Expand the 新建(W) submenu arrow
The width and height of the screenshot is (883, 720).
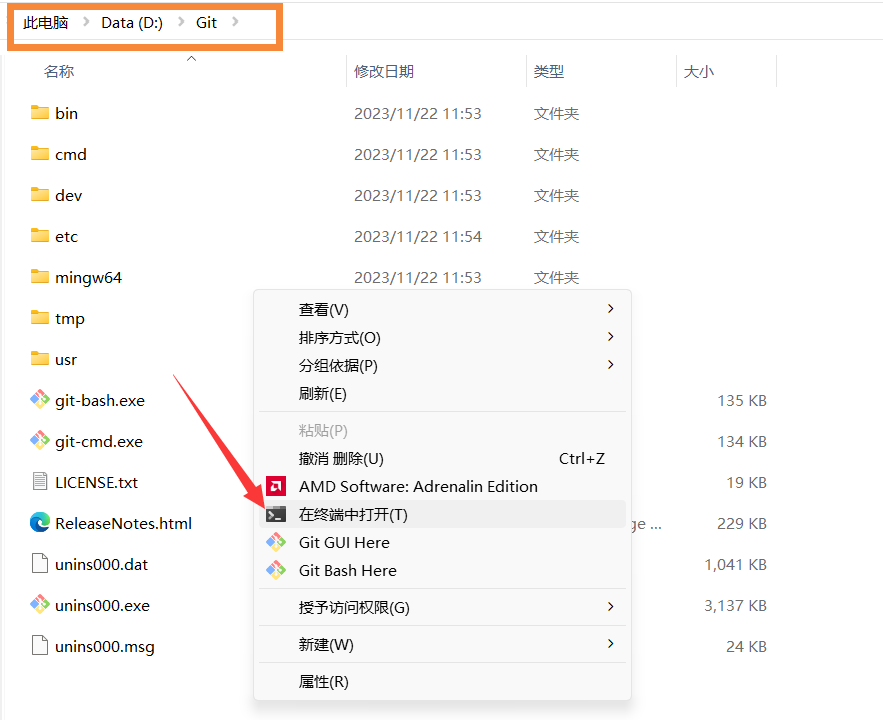coord(611,643)
